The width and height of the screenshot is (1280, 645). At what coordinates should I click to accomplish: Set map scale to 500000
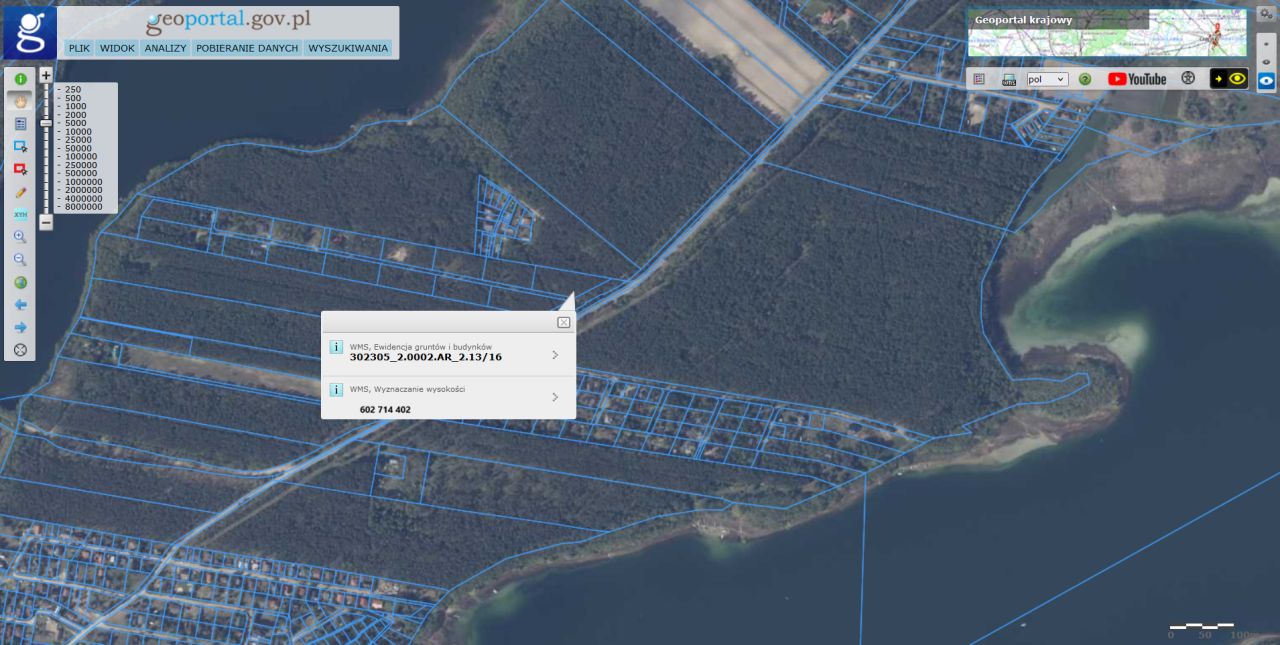click(x=80, y=173)
